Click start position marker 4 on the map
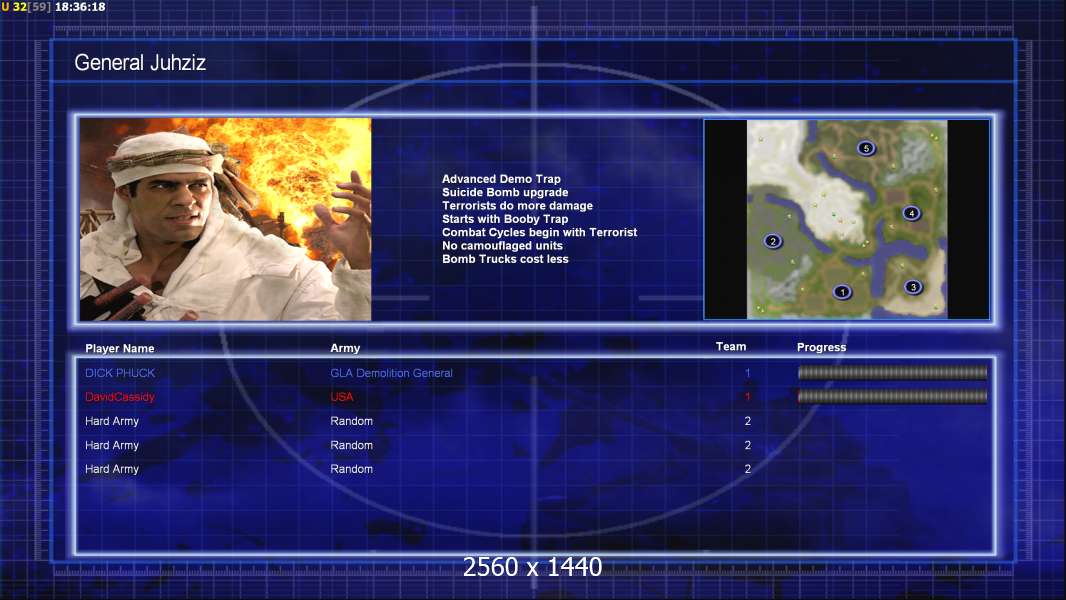The width and height of the screenshot is (1066, 600). (x=911, y=213)
